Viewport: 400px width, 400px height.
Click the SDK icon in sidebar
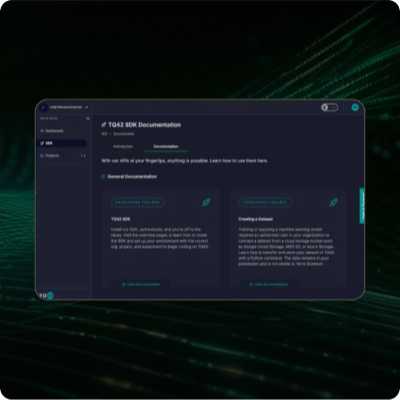point(42,143)
